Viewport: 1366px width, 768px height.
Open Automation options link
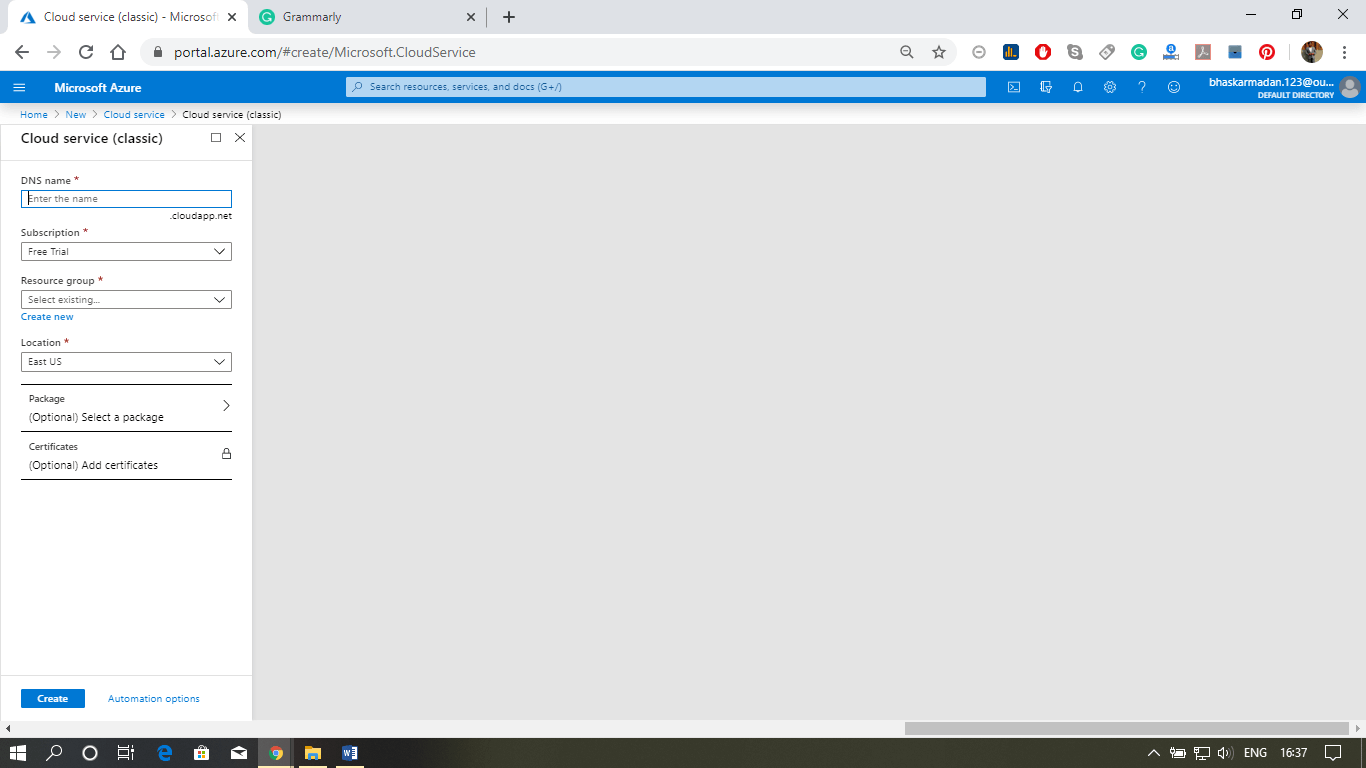pos(154,699)
